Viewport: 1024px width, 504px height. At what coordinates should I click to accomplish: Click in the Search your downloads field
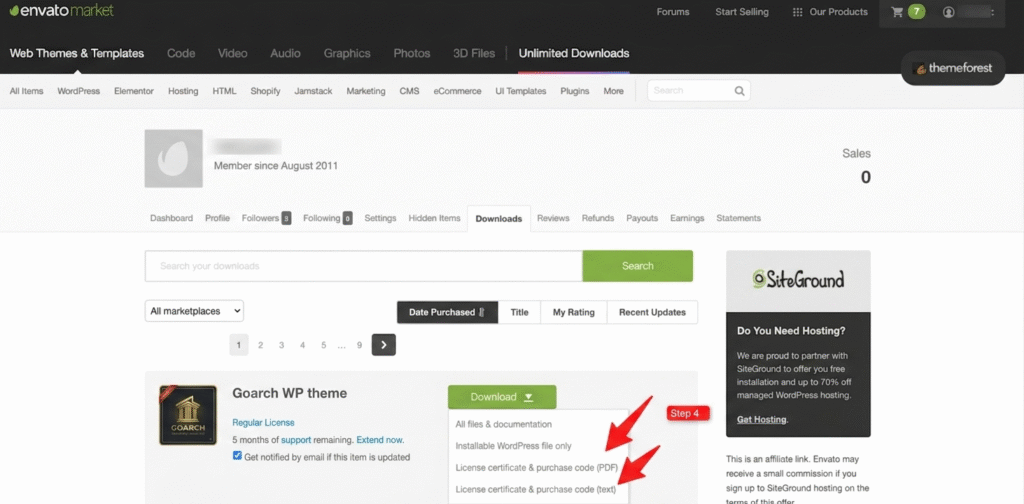364,266
